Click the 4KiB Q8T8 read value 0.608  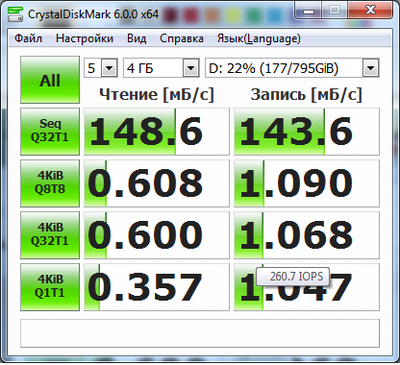(x=157, y=183)
